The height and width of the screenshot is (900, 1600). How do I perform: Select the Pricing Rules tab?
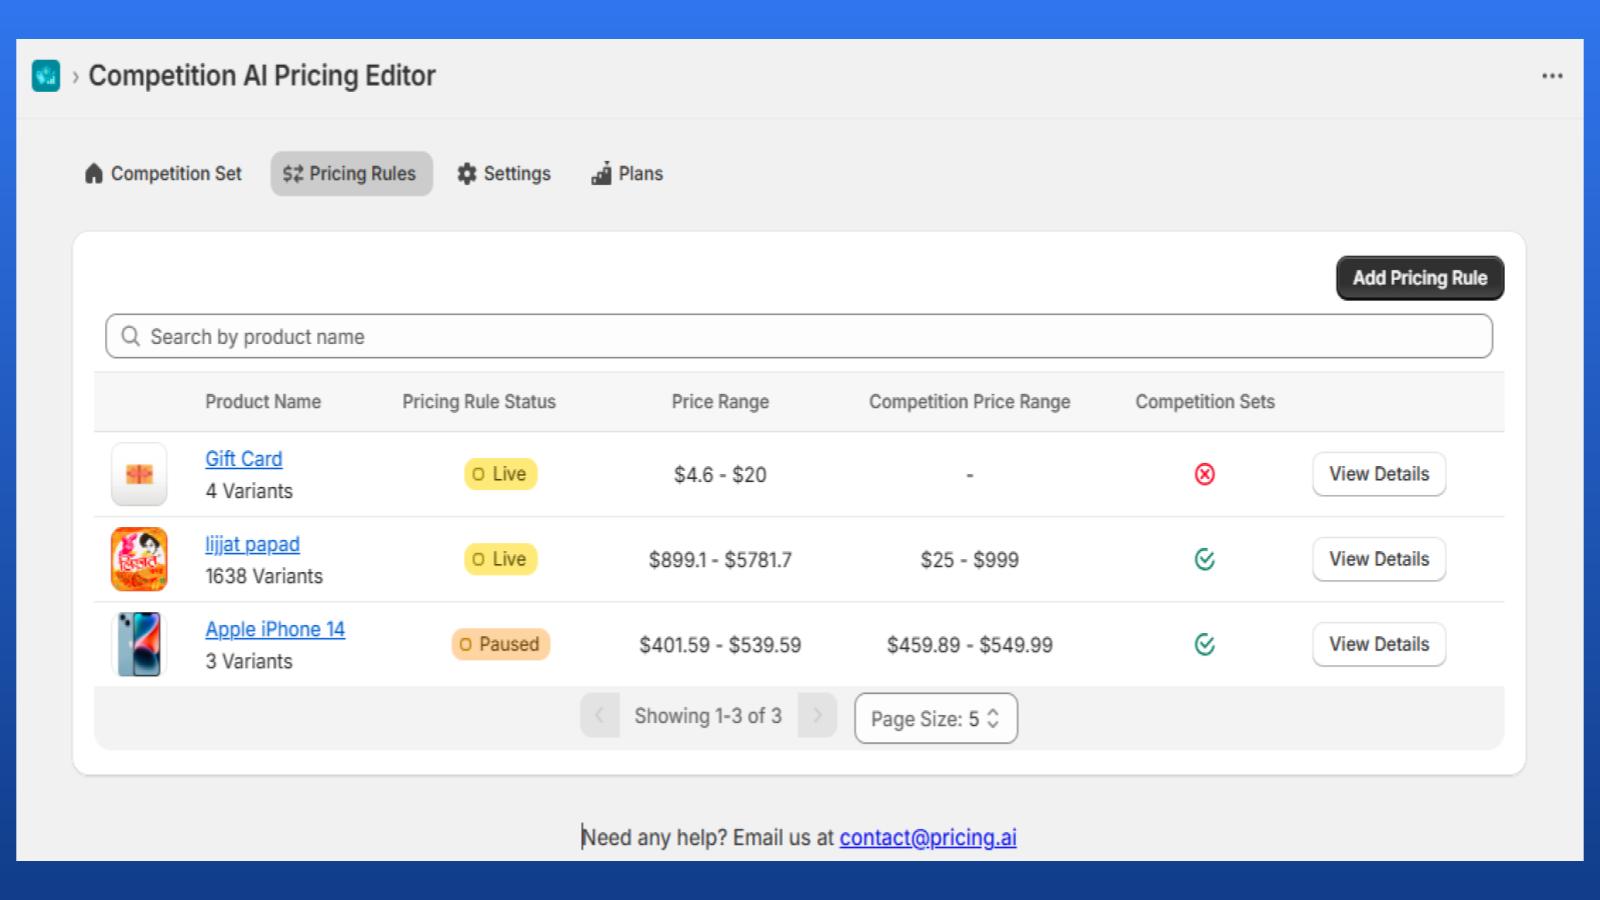point(351,173)
